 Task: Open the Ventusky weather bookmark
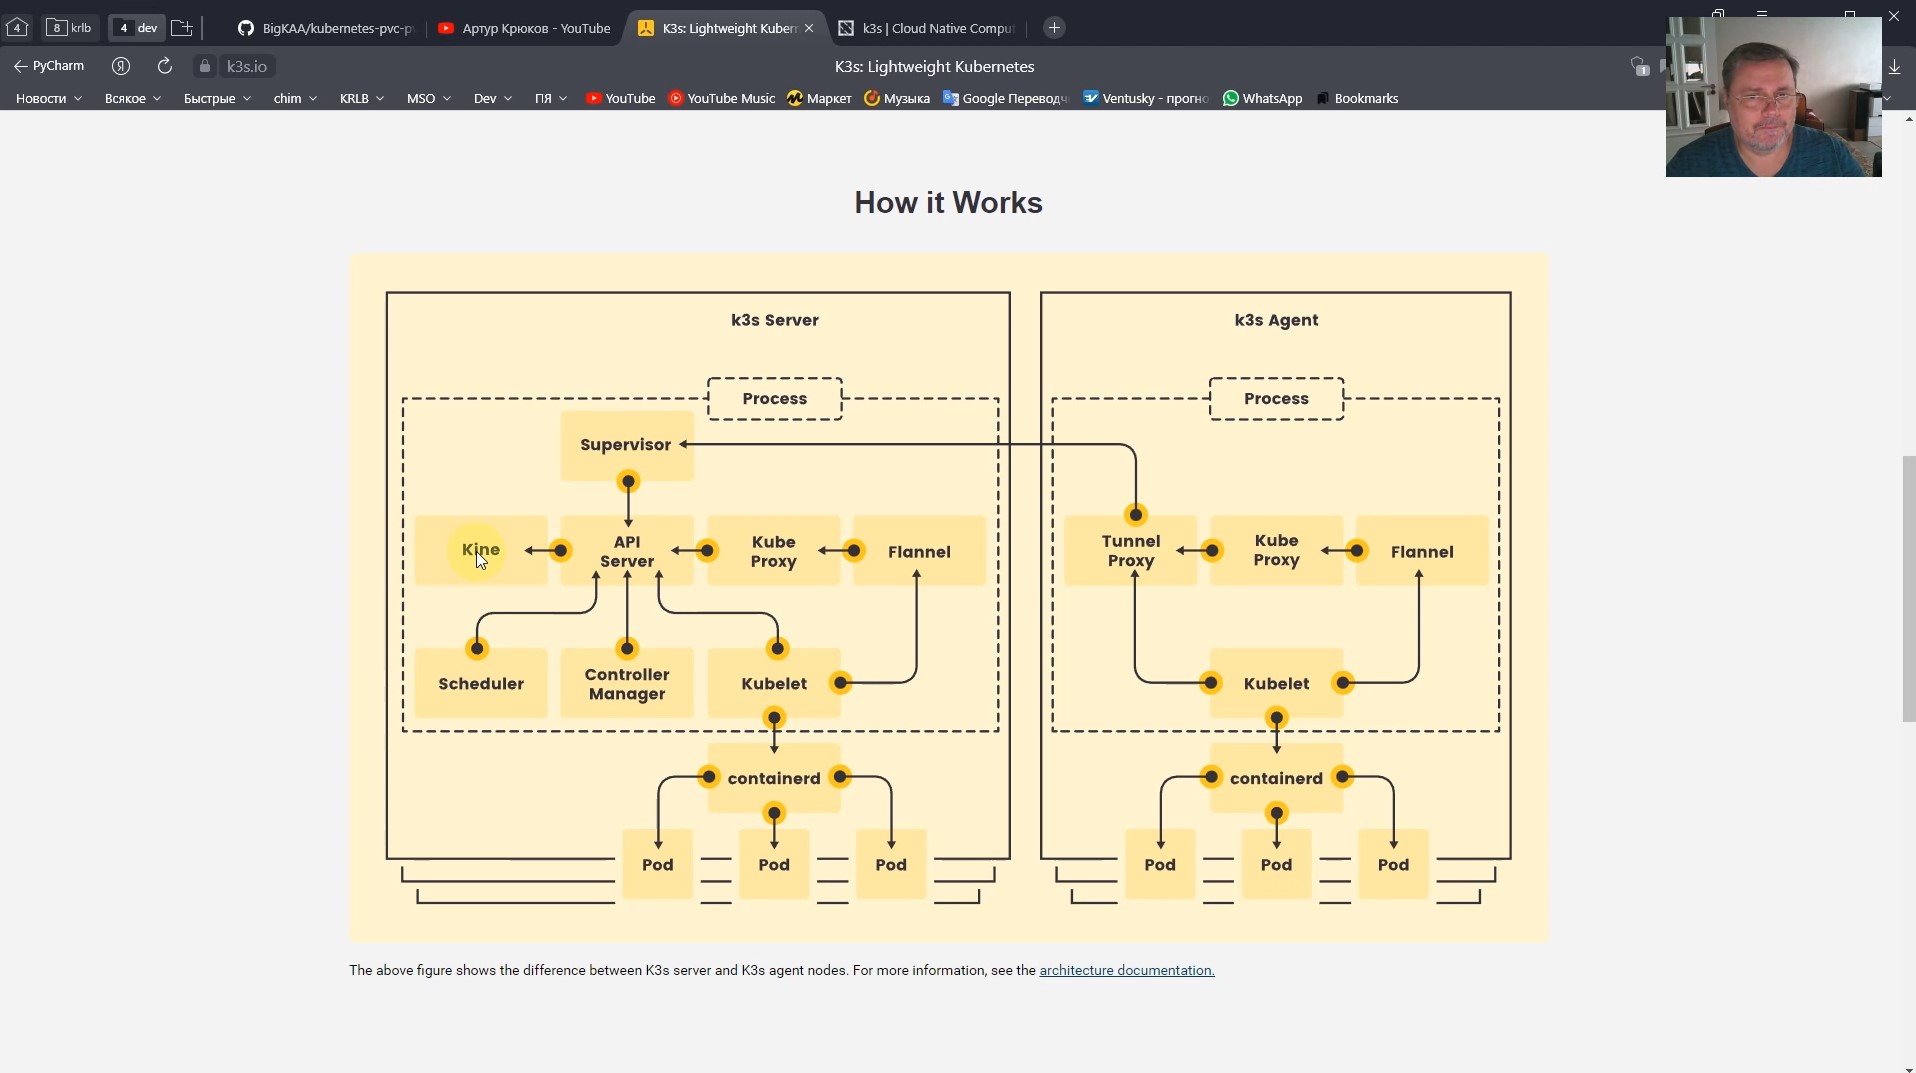pyautogui.click(x=1146, y=98)
